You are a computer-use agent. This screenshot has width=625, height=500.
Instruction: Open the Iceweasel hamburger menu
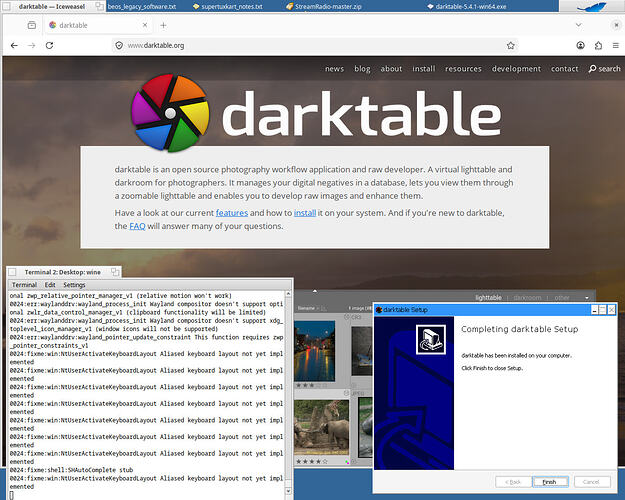(x=616, y=45)
